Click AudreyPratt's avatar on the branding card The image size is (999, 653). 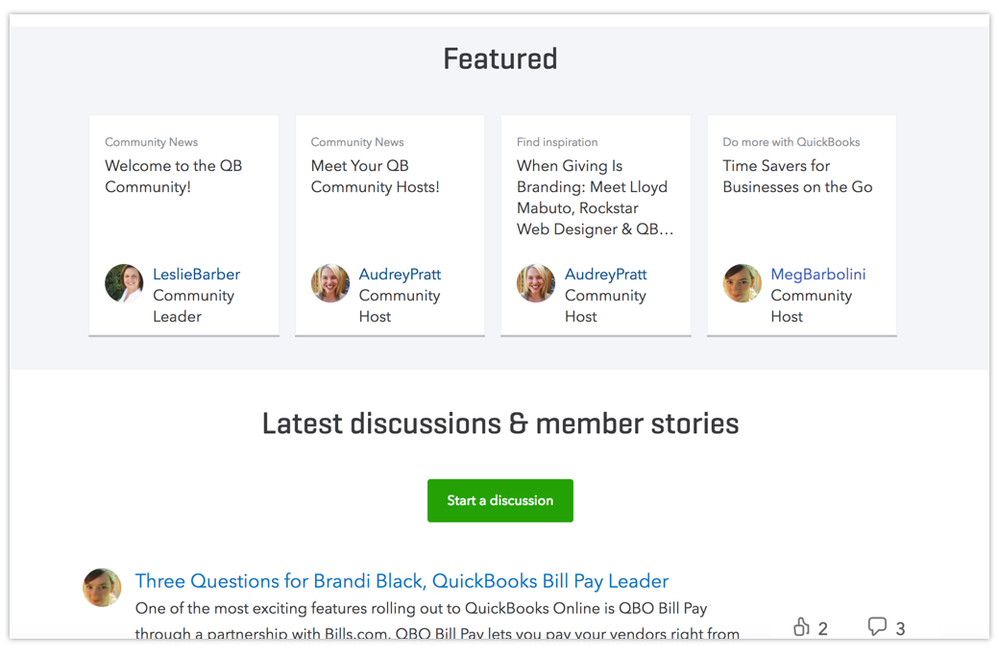click(536, 283)
